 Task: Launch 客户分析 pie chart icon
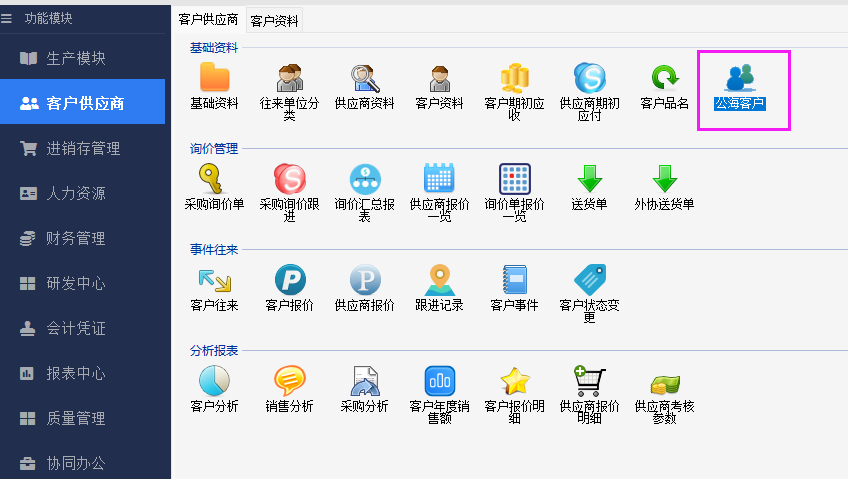coord(214,381)
